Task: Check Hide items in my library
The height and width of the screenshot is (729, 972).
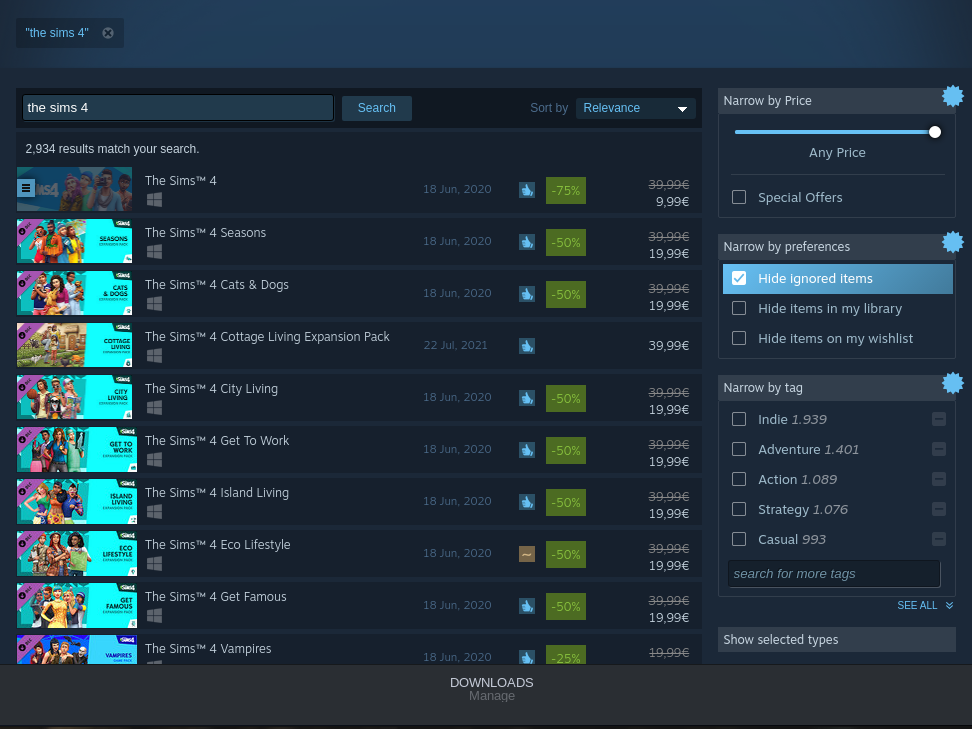Action: pyautogui.click(x=739, y=308)
